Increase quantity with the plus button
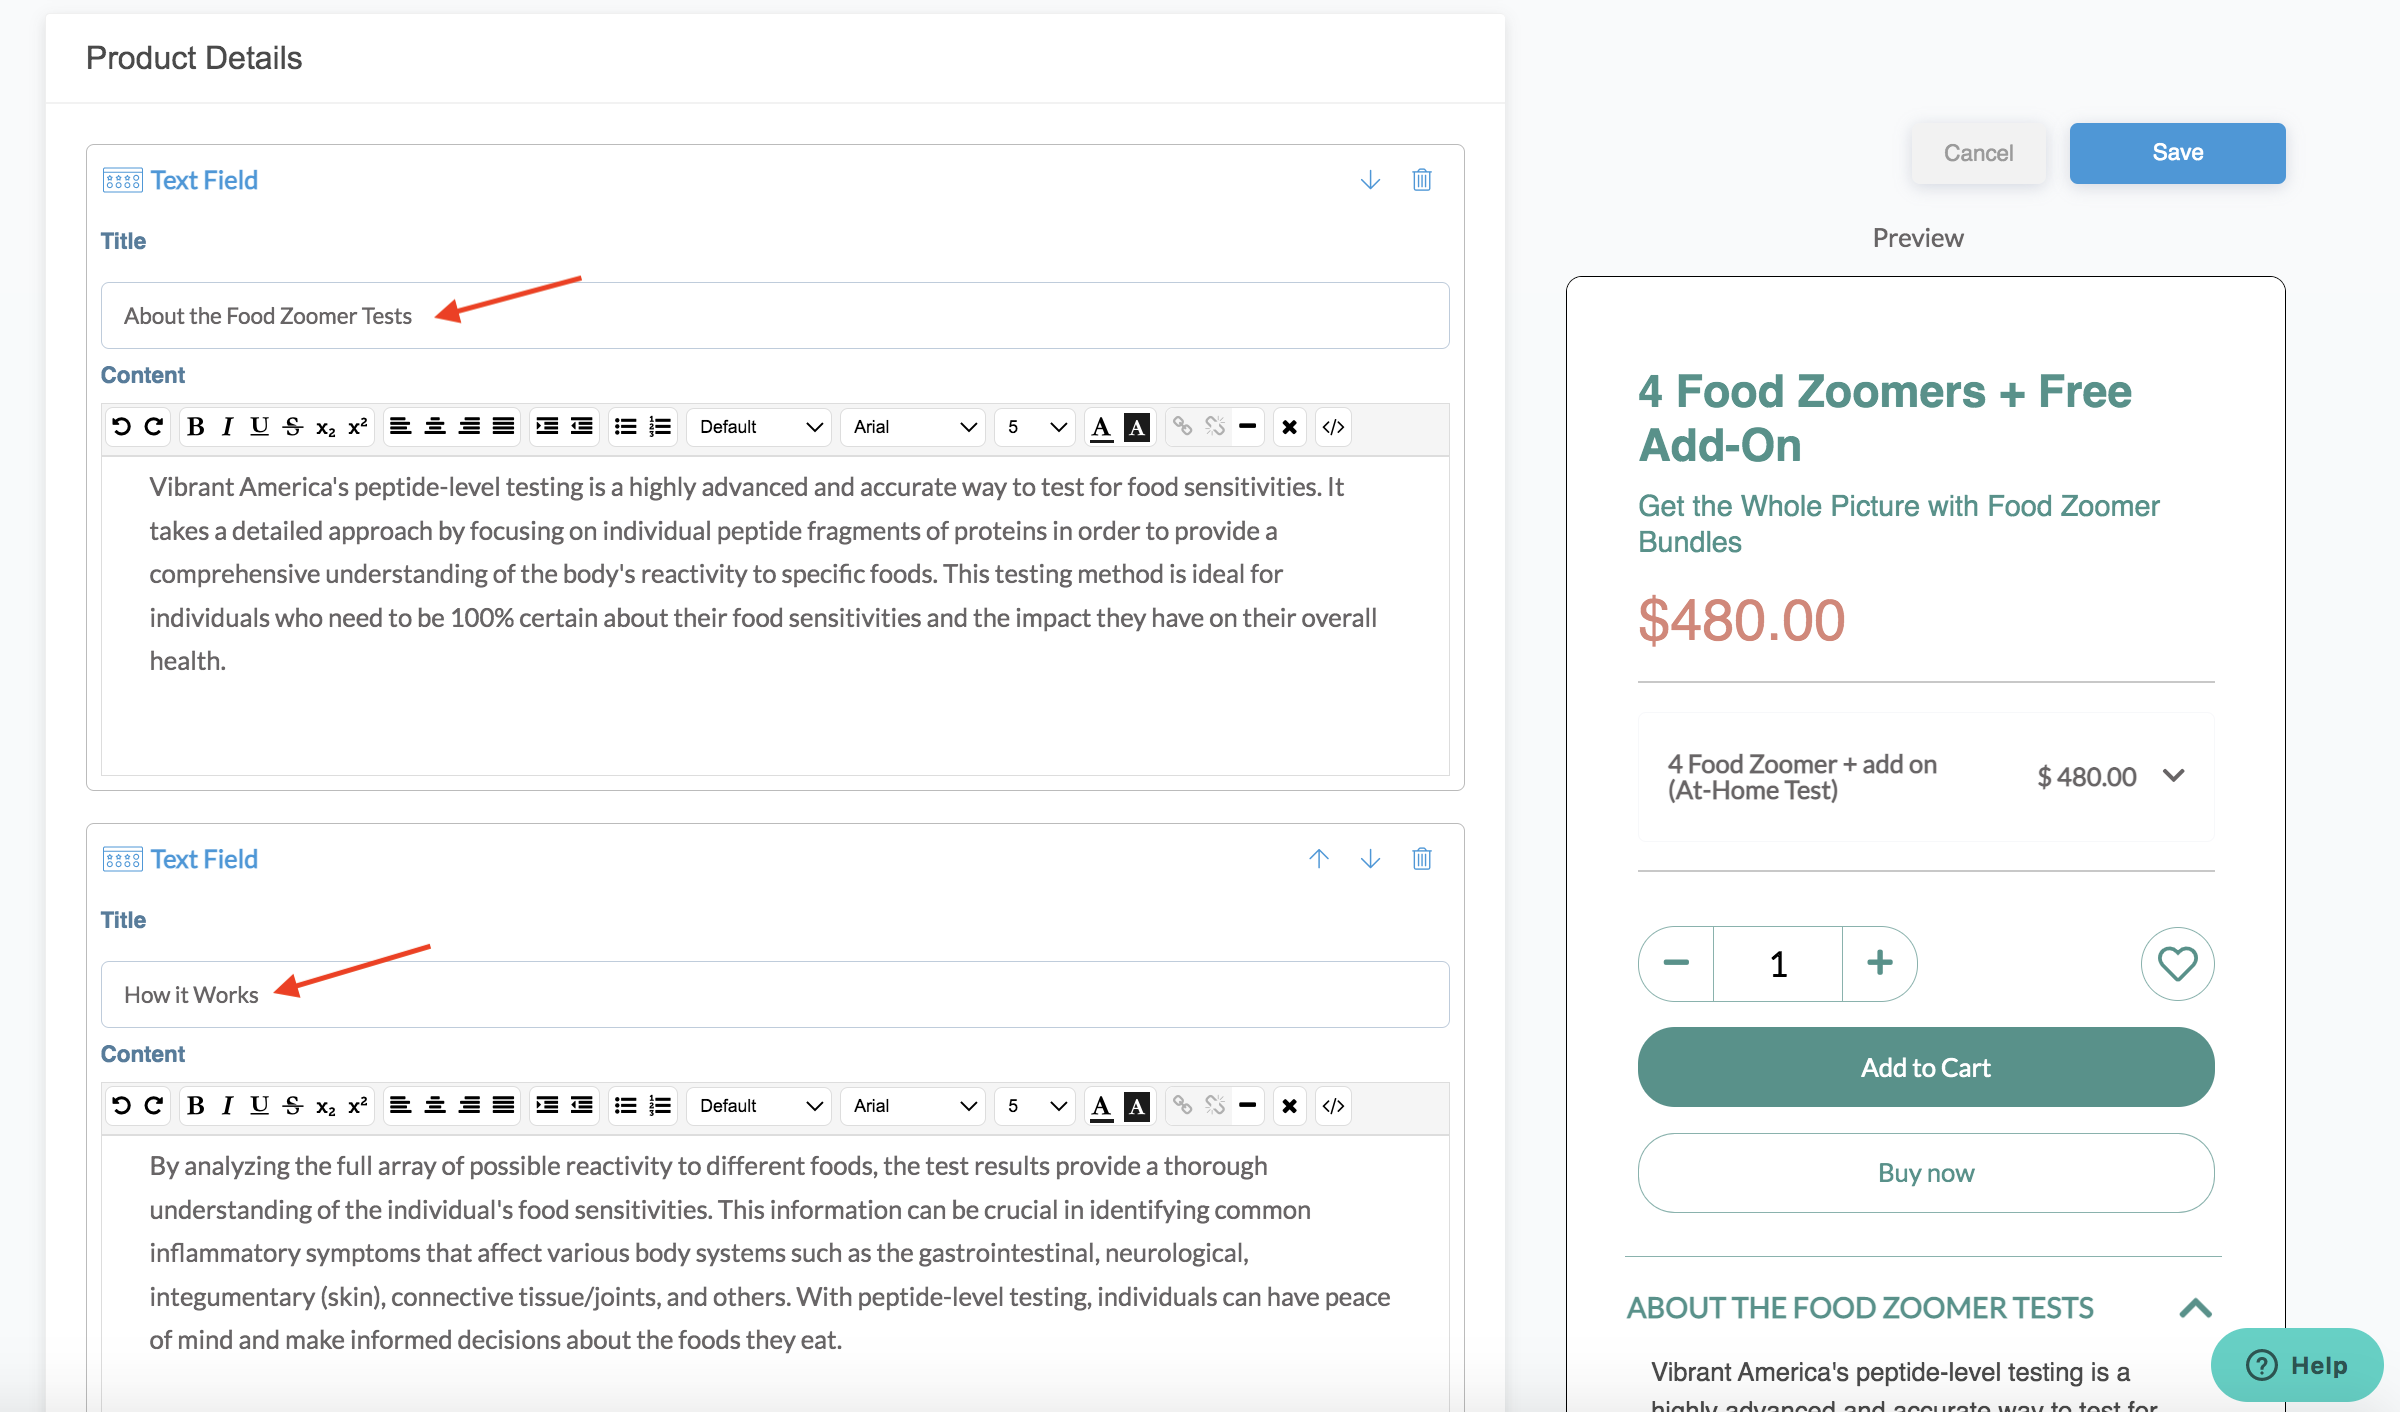Screen dimensions: 2400x1412 click(1880, 964)
